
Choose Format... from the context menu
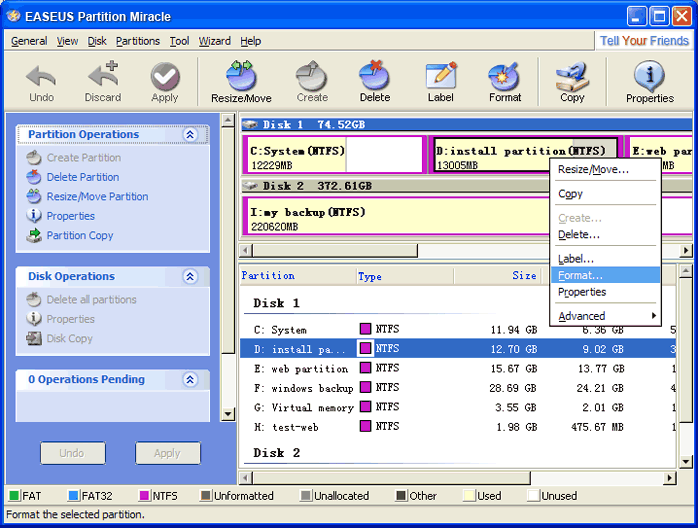[581, 275]
